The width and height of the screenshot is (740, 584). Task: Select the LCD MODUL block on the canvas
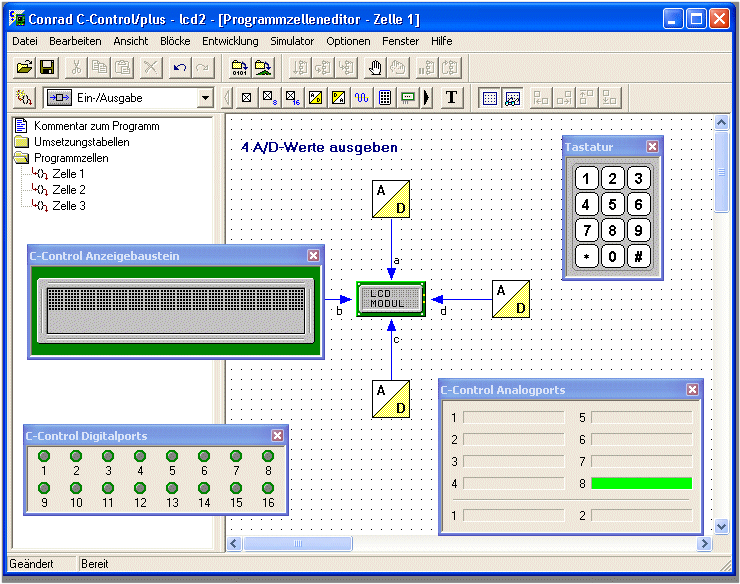click(x=391, y=299)
